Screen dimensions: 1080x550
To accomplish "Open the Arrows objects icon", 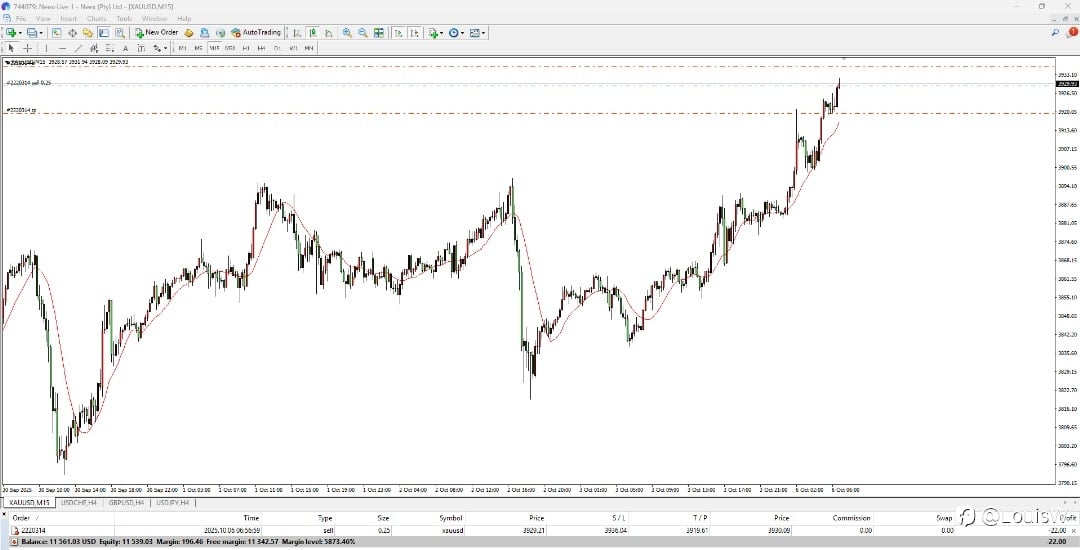I will click(x=157, y=48).
